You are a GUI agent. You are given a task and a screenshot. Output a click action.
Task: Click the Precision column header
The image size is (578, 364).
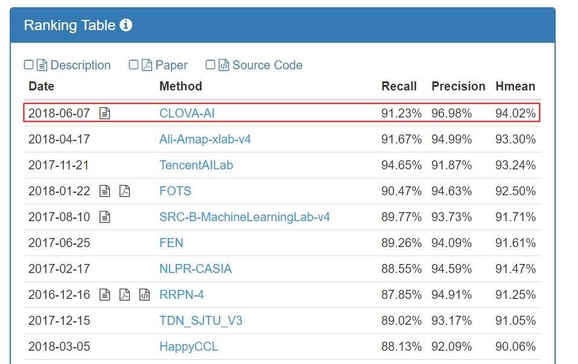(458, 86)
